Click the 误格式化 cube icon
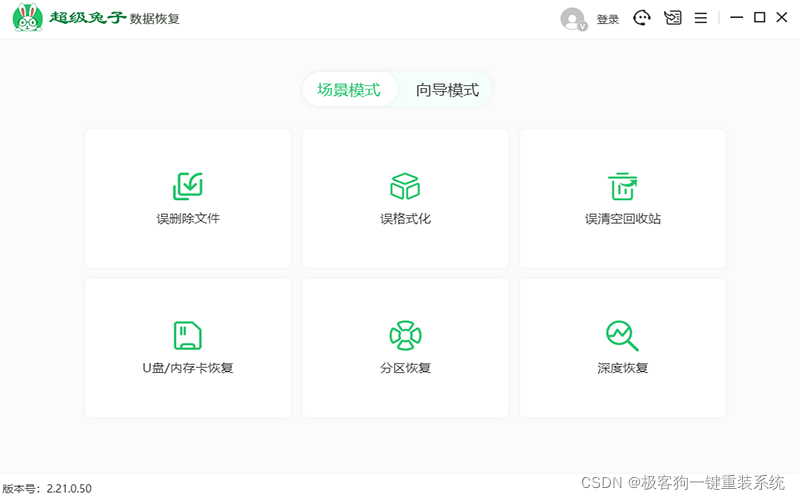Viewport: 800px width, 500px height. [405, 186]
